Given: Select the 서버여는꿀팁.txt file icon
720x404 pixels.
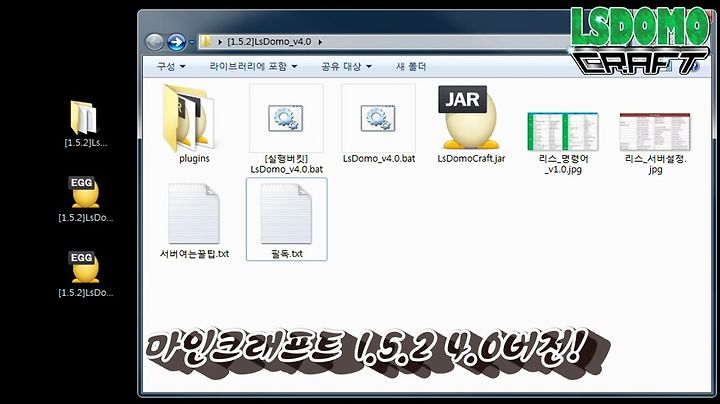Looking at the screenshot, I should click(x=194, y=213).
